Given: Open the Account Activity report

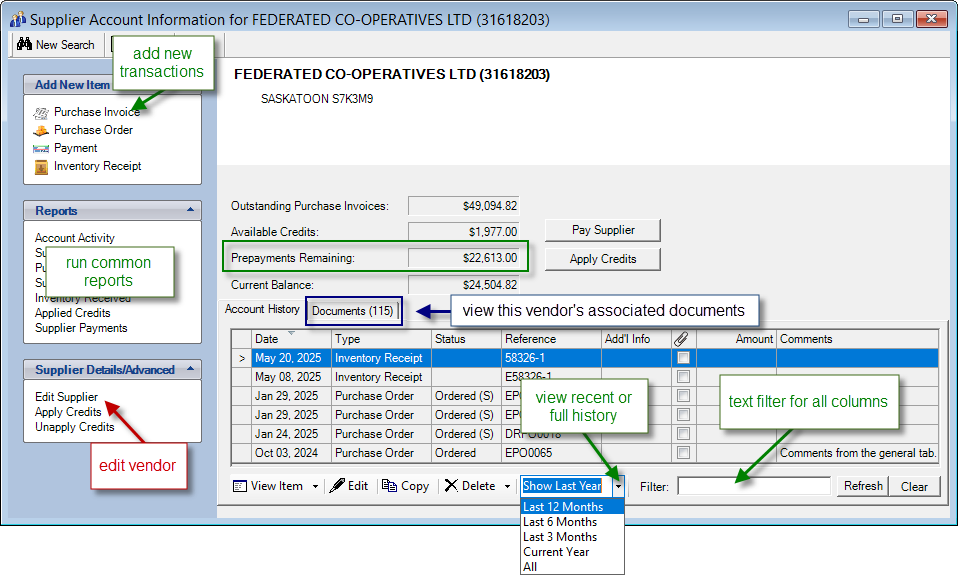Looking at the screenshot, I should [75, 238].
